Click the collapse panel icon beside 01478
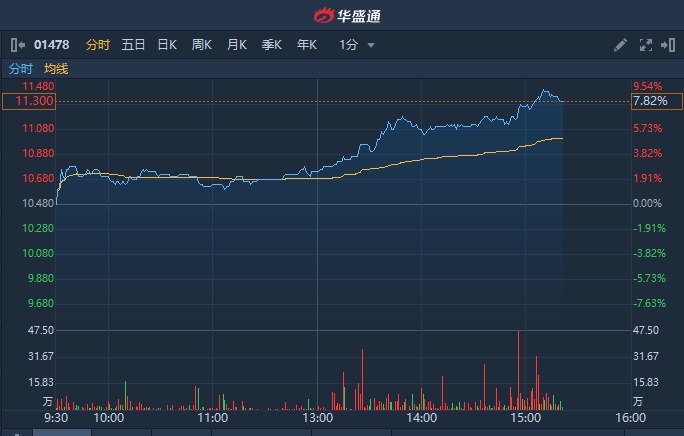684x436 pixels. click(x=18, y=45)
